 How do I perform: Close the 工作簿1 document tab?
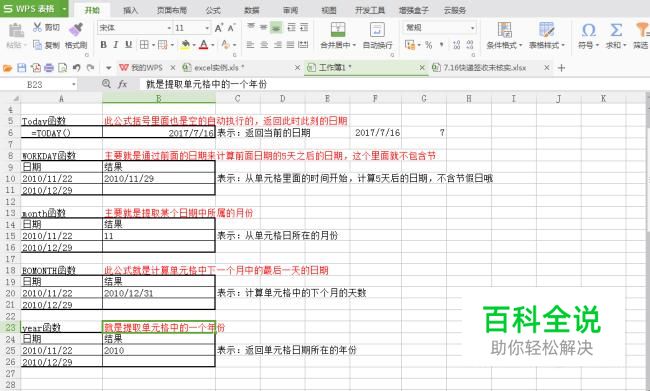pyautogui.click(x=422, y=68)
